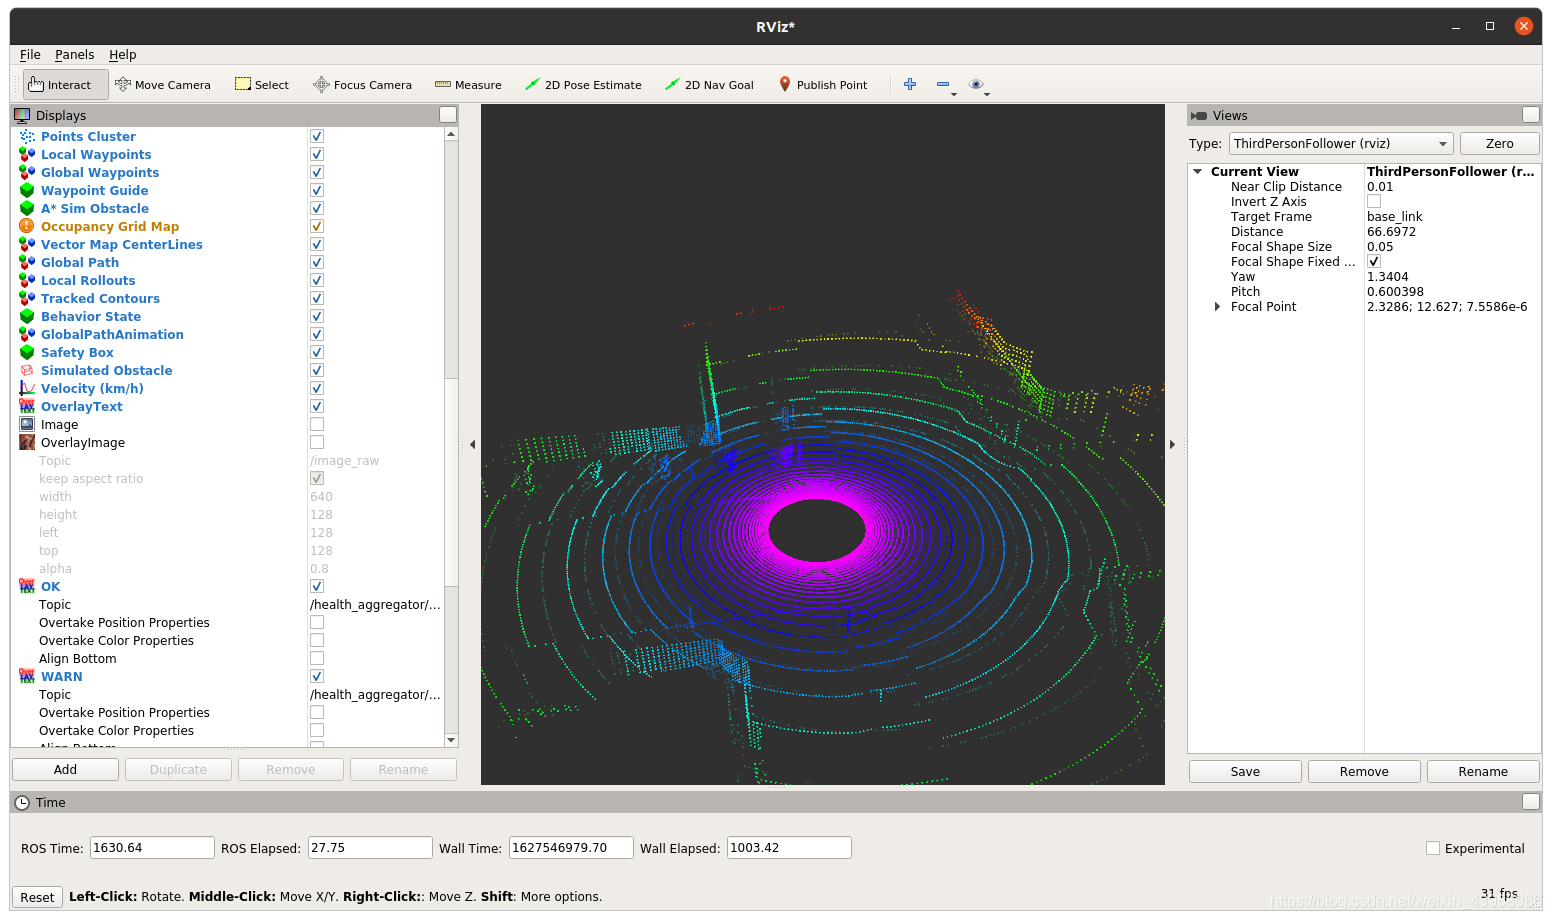This screenshot has width=1552, height=920.
Task: Activate the Measure tool
Action: tap(467, 84)
